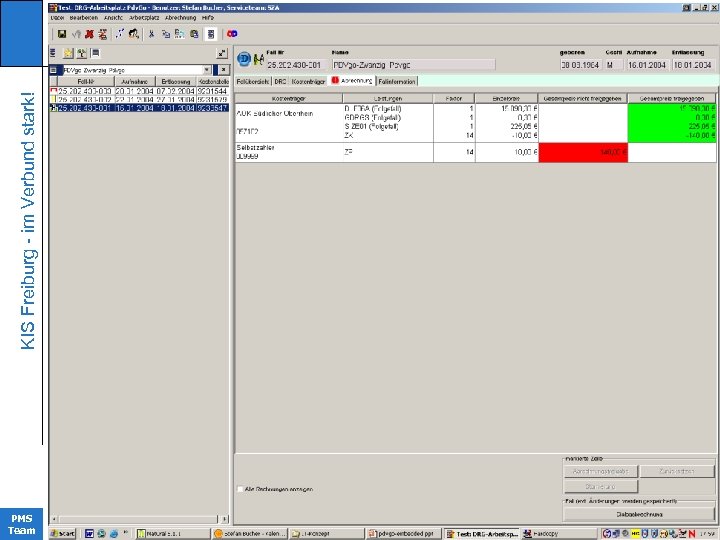This screenshot has width=720, height=540.
Task: Open the Hardcopy taskbar button
Action: [557, 534]
